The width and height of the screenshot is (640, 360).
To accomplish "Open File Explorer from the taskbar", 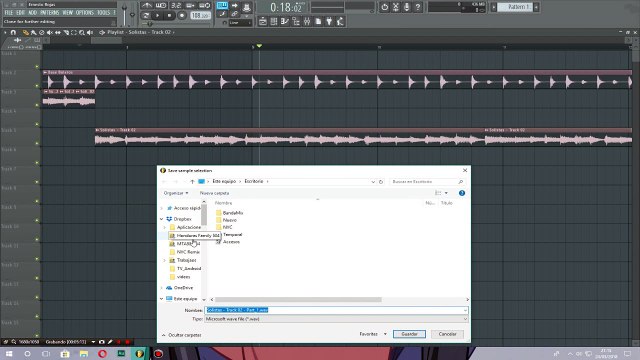I will (x=84, y=354).
